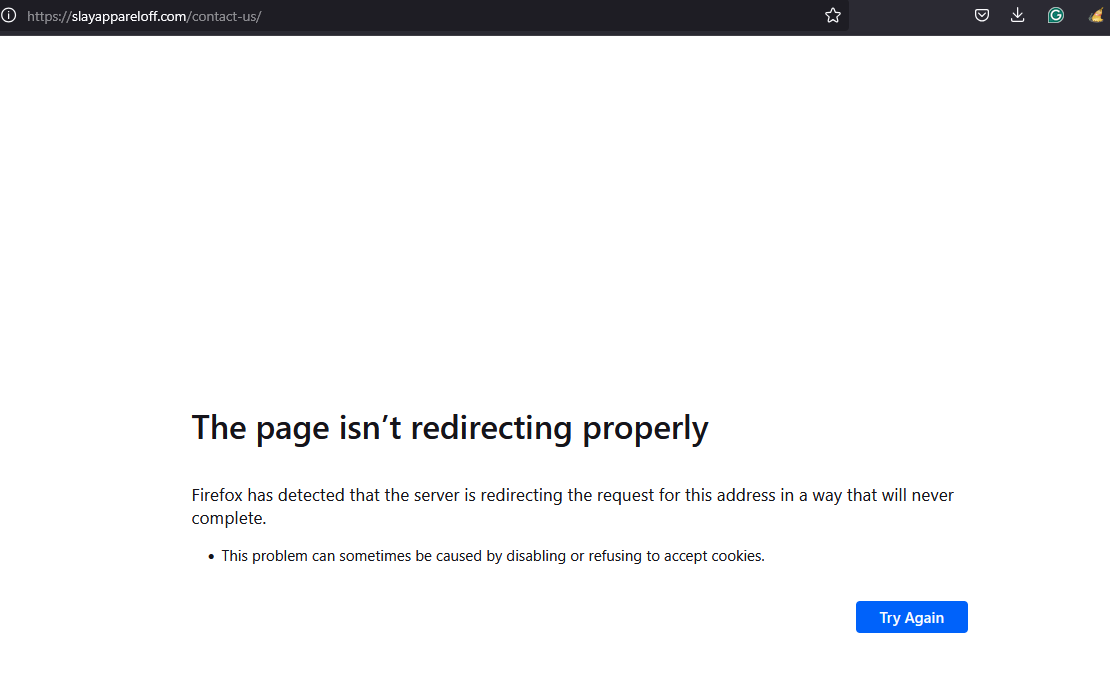This screenshot has width=1110, height=689.
Task: Click empty toolbar space left of Pocket icon
Action: (910, 15)
